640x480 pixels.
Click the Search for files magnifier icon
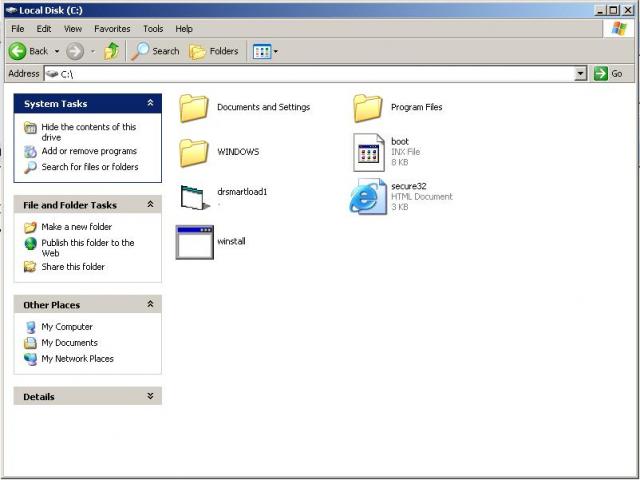pos(30,167)
